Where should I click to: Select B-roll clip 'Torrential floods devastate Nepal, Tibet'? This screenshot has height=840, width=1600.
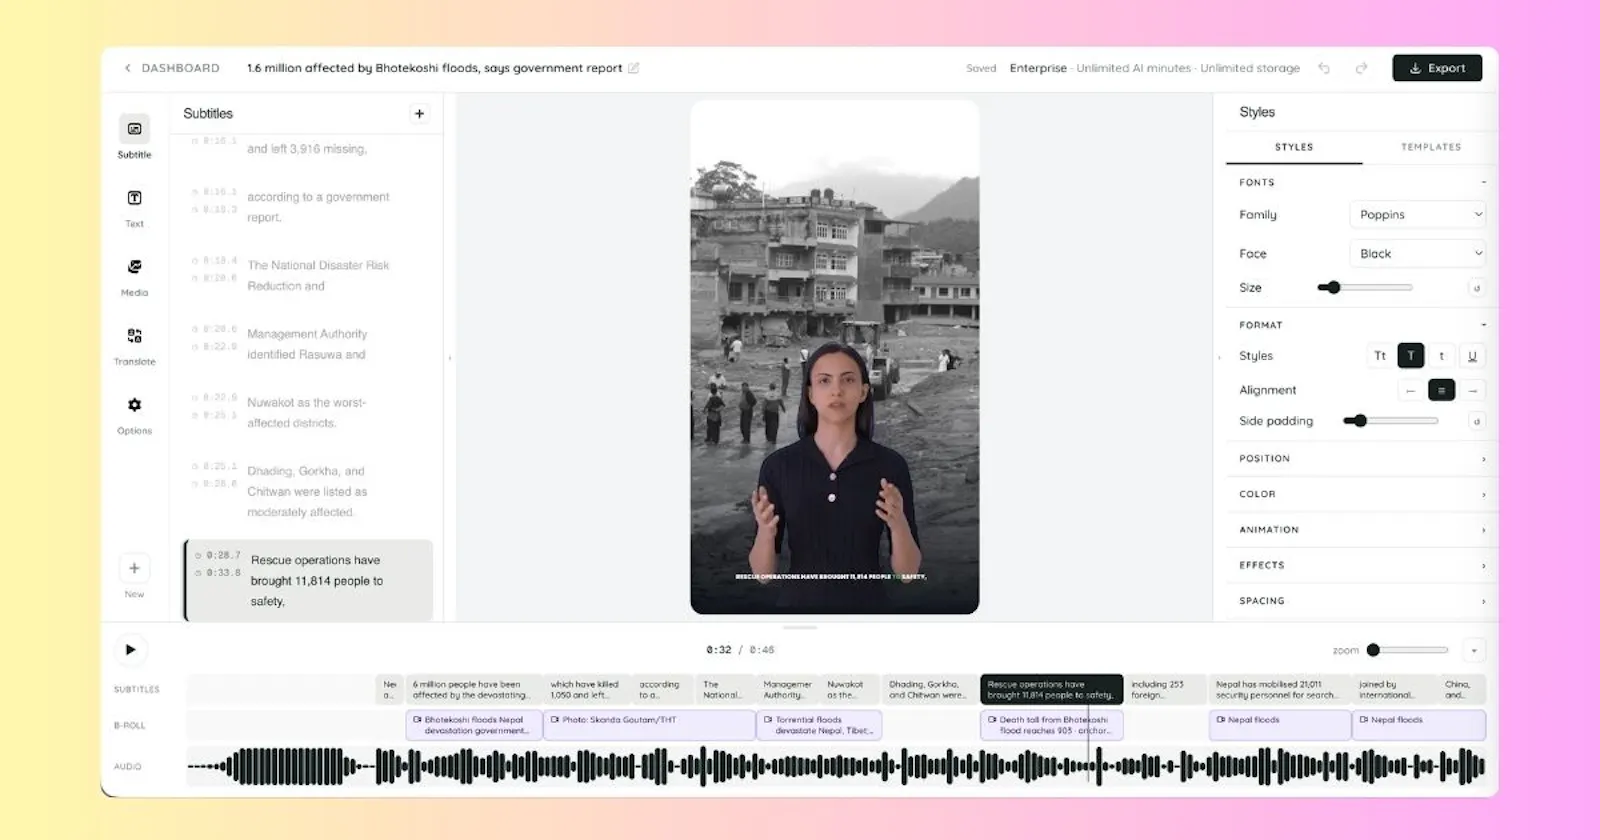click(x=819, y=725)
